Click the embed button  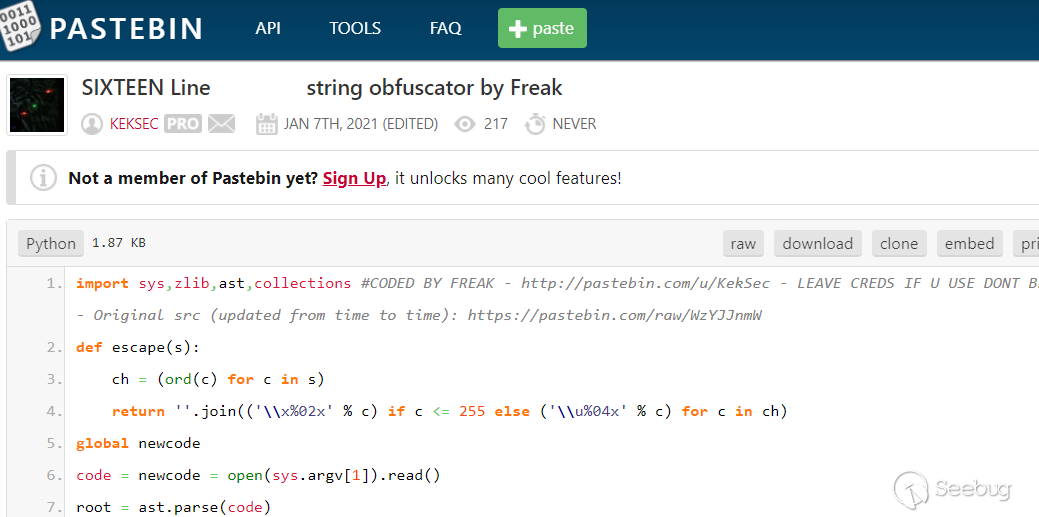click(x=969, y=243)
